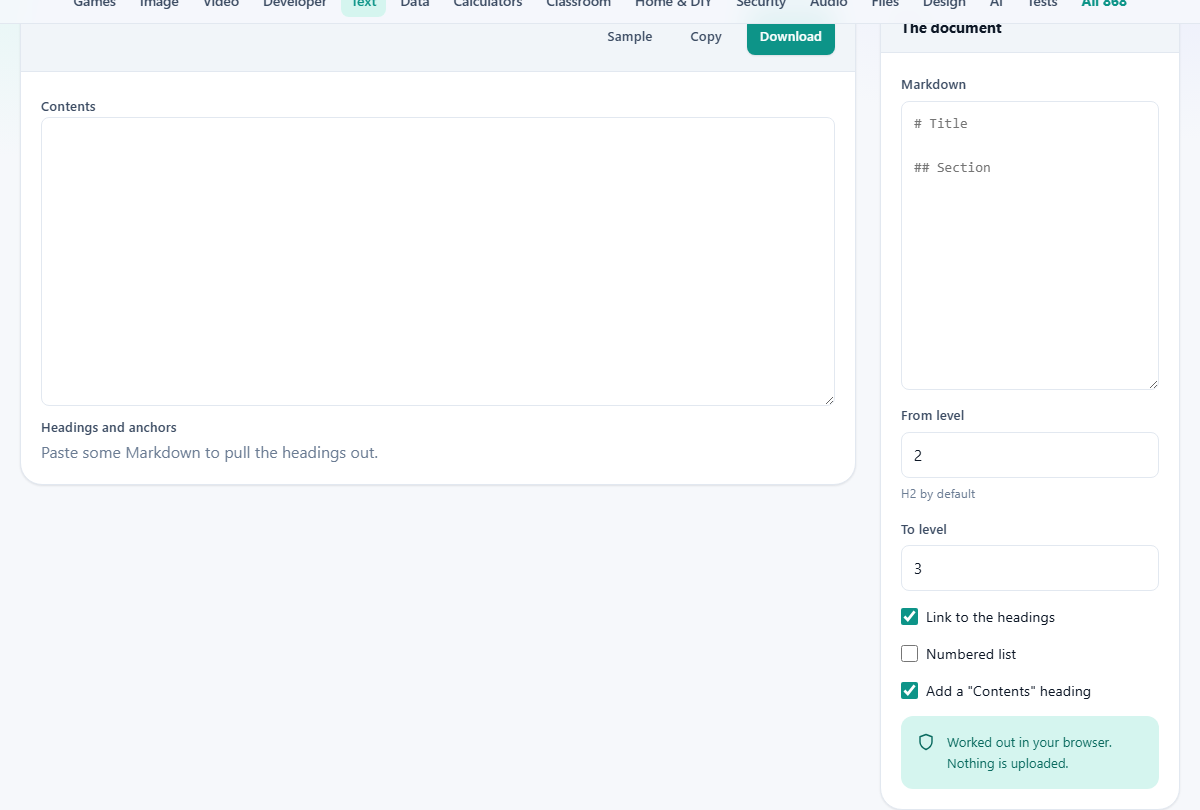Click the "From level" label

click(x=933, y=415)
